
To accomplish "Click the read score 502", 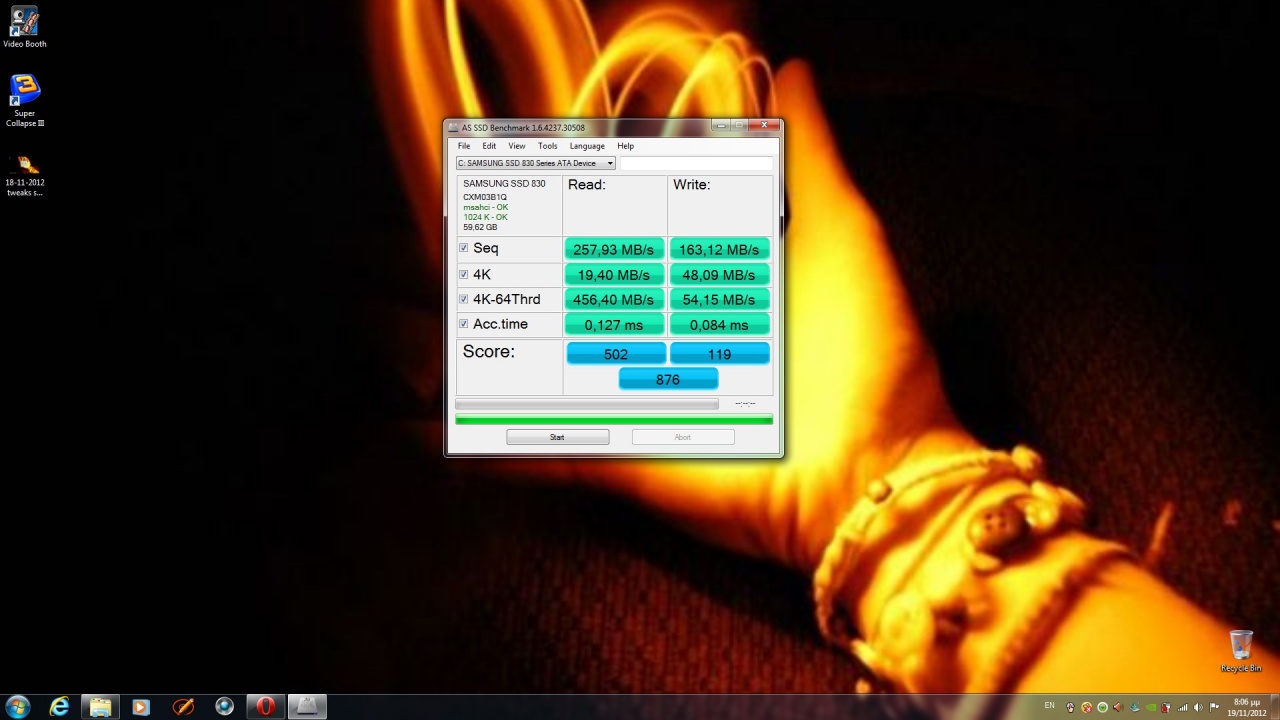I will pos(616,354).
